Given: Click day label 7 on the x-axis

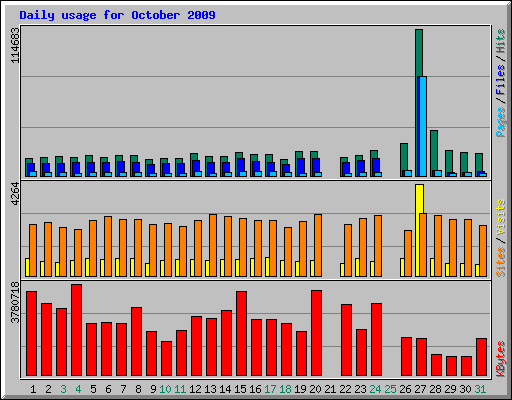Looking at the screenshot, I should point(123,389).
